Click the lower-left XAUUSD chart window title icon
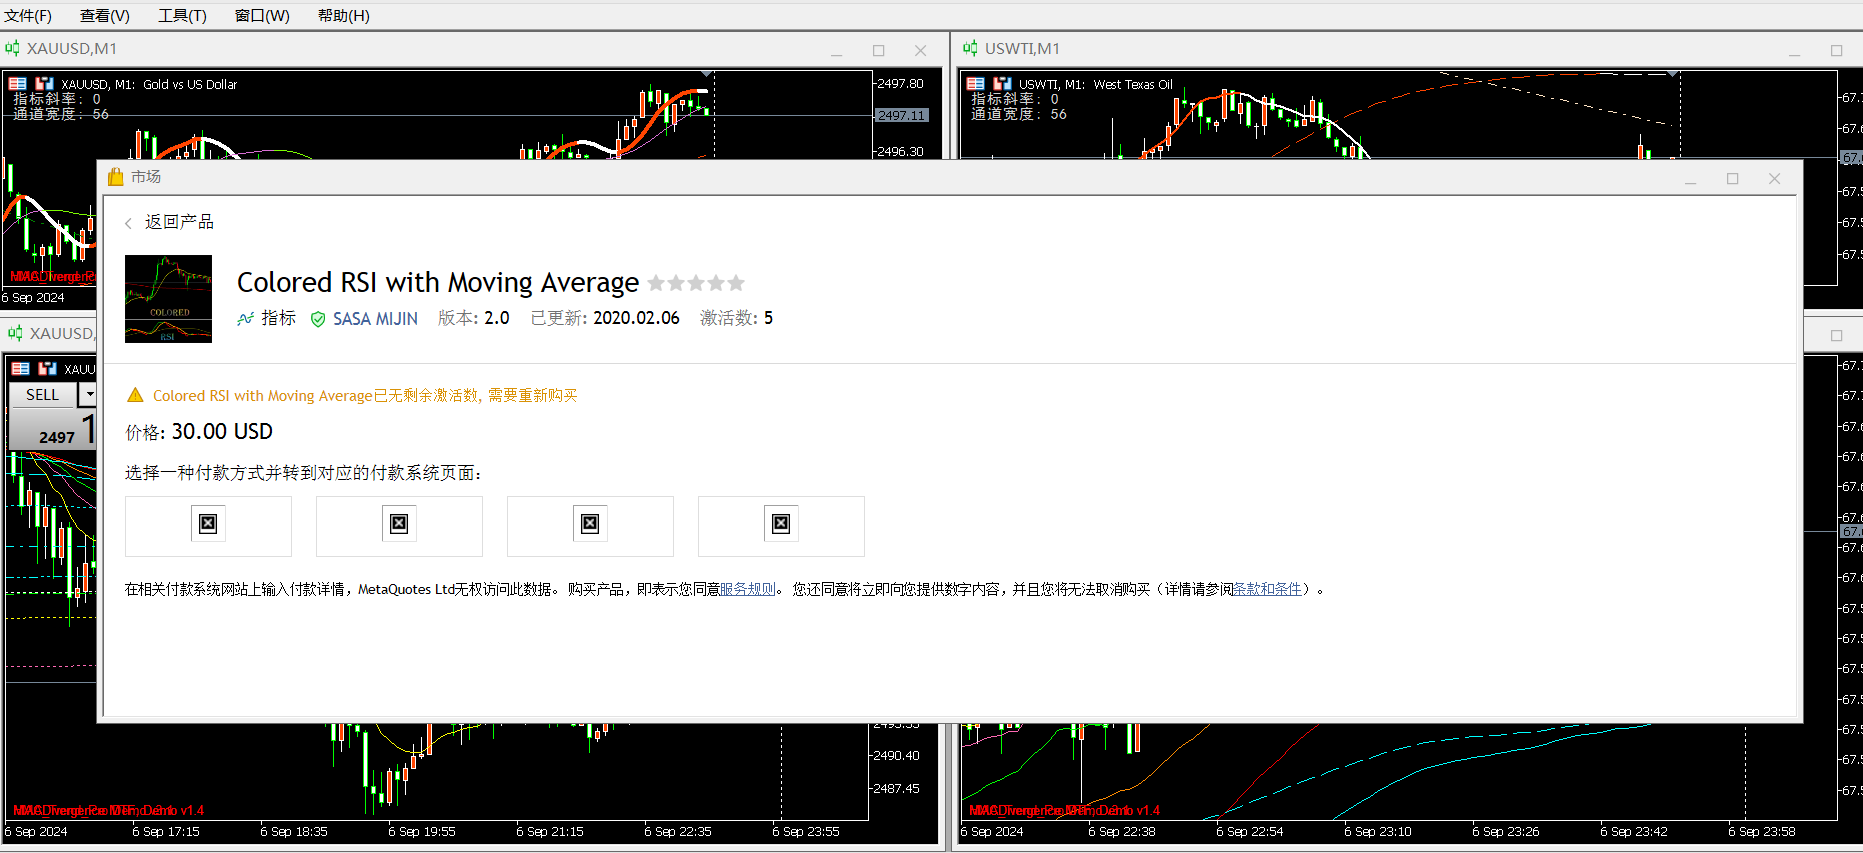This screenshot has width=1863, height=853. point(15,333)
